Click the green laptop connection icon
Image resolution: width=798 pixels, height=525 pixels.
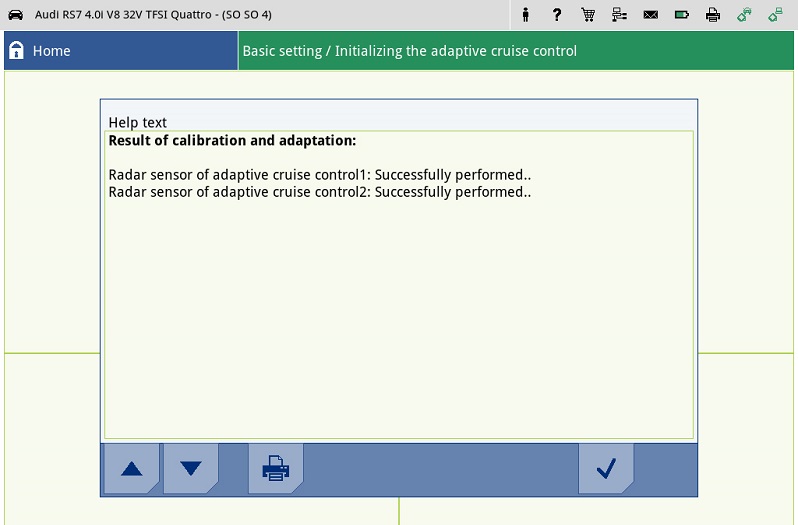(x=774, y=15)
